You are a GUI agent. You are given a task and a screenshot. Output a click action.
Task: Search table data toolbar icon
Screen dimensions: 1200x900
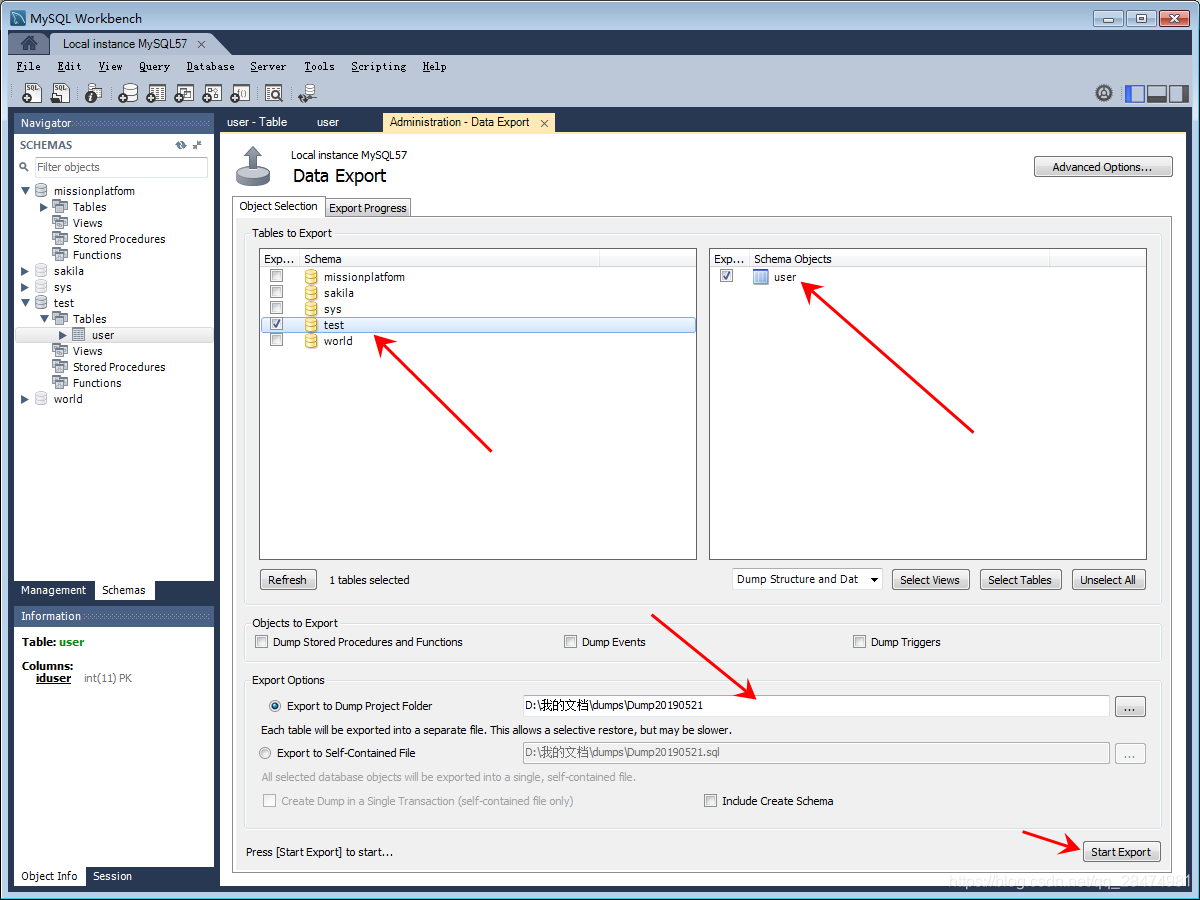coord(274,93)
